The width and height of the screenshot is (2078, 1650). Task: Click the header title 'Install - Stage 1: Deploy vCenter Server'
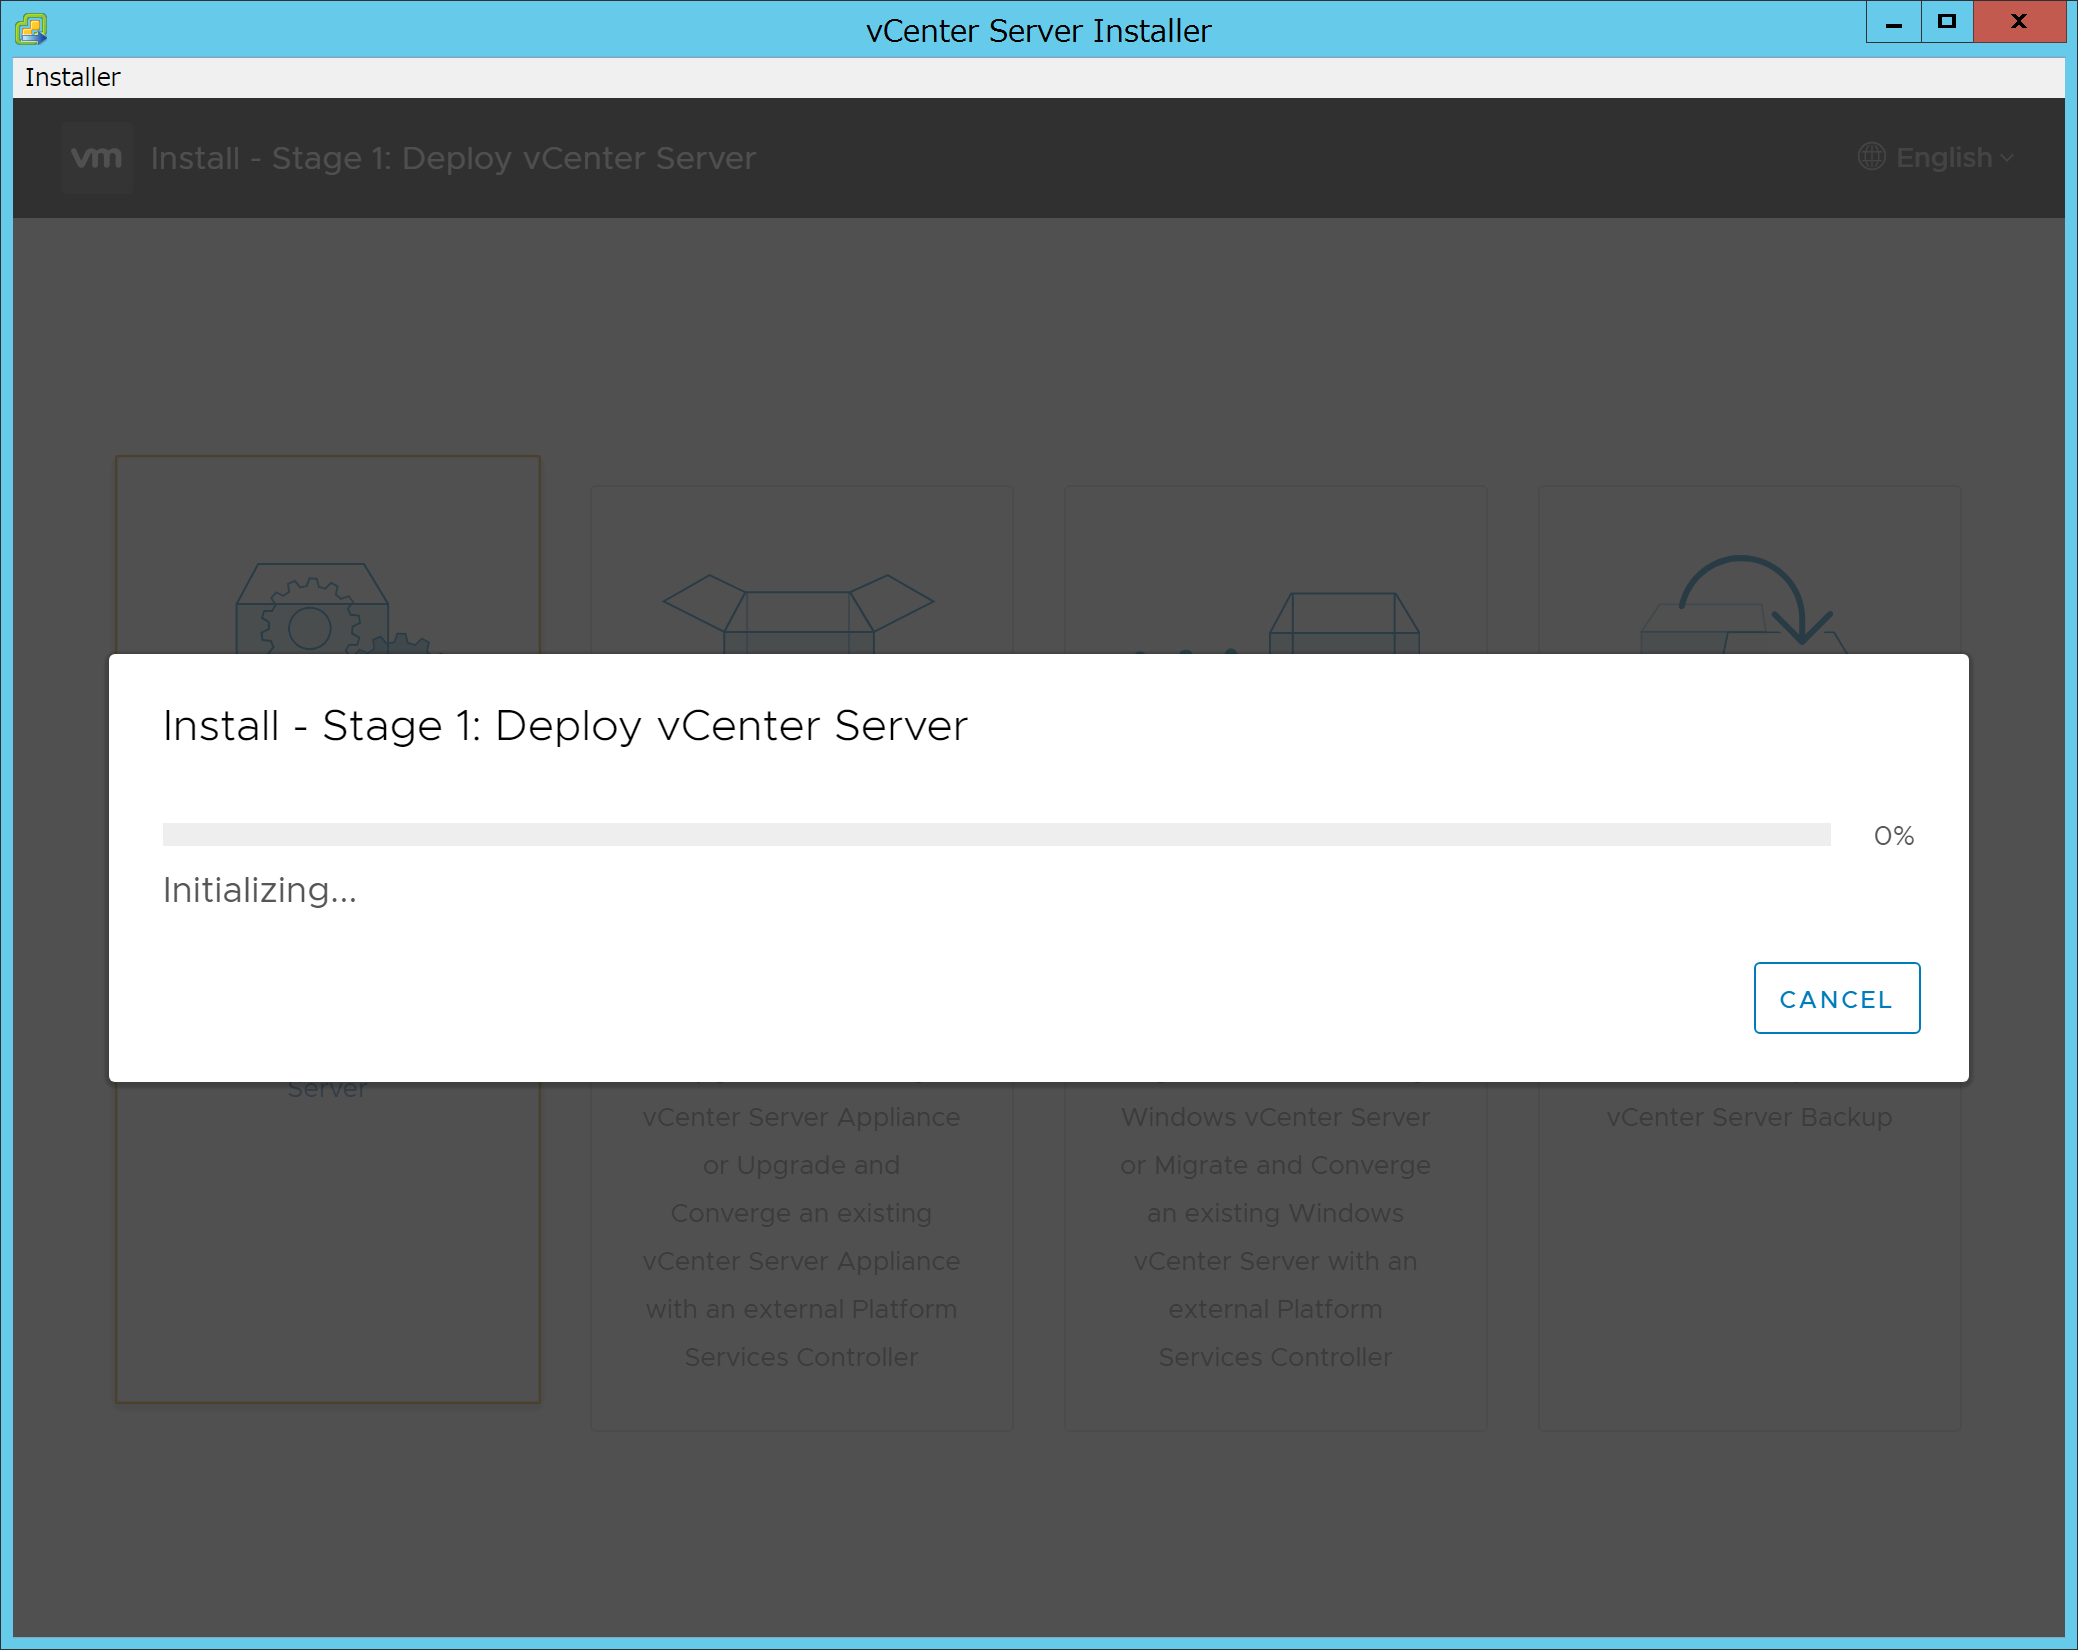(453, 158)
